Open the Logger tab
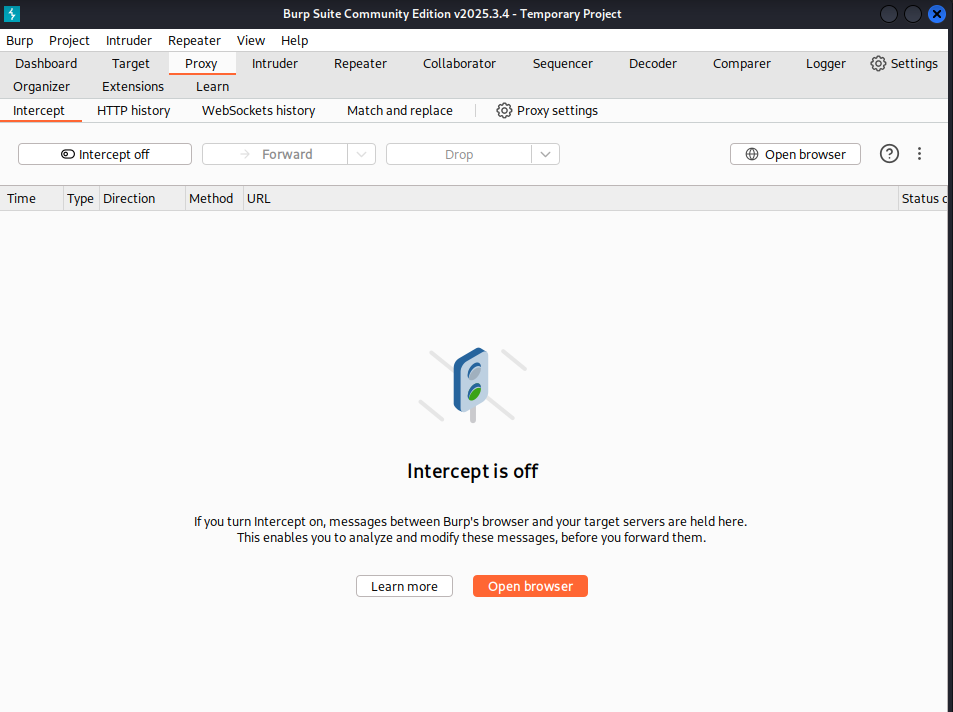The width and height of the screenshot is (953, 712). (x=826, y=64)
